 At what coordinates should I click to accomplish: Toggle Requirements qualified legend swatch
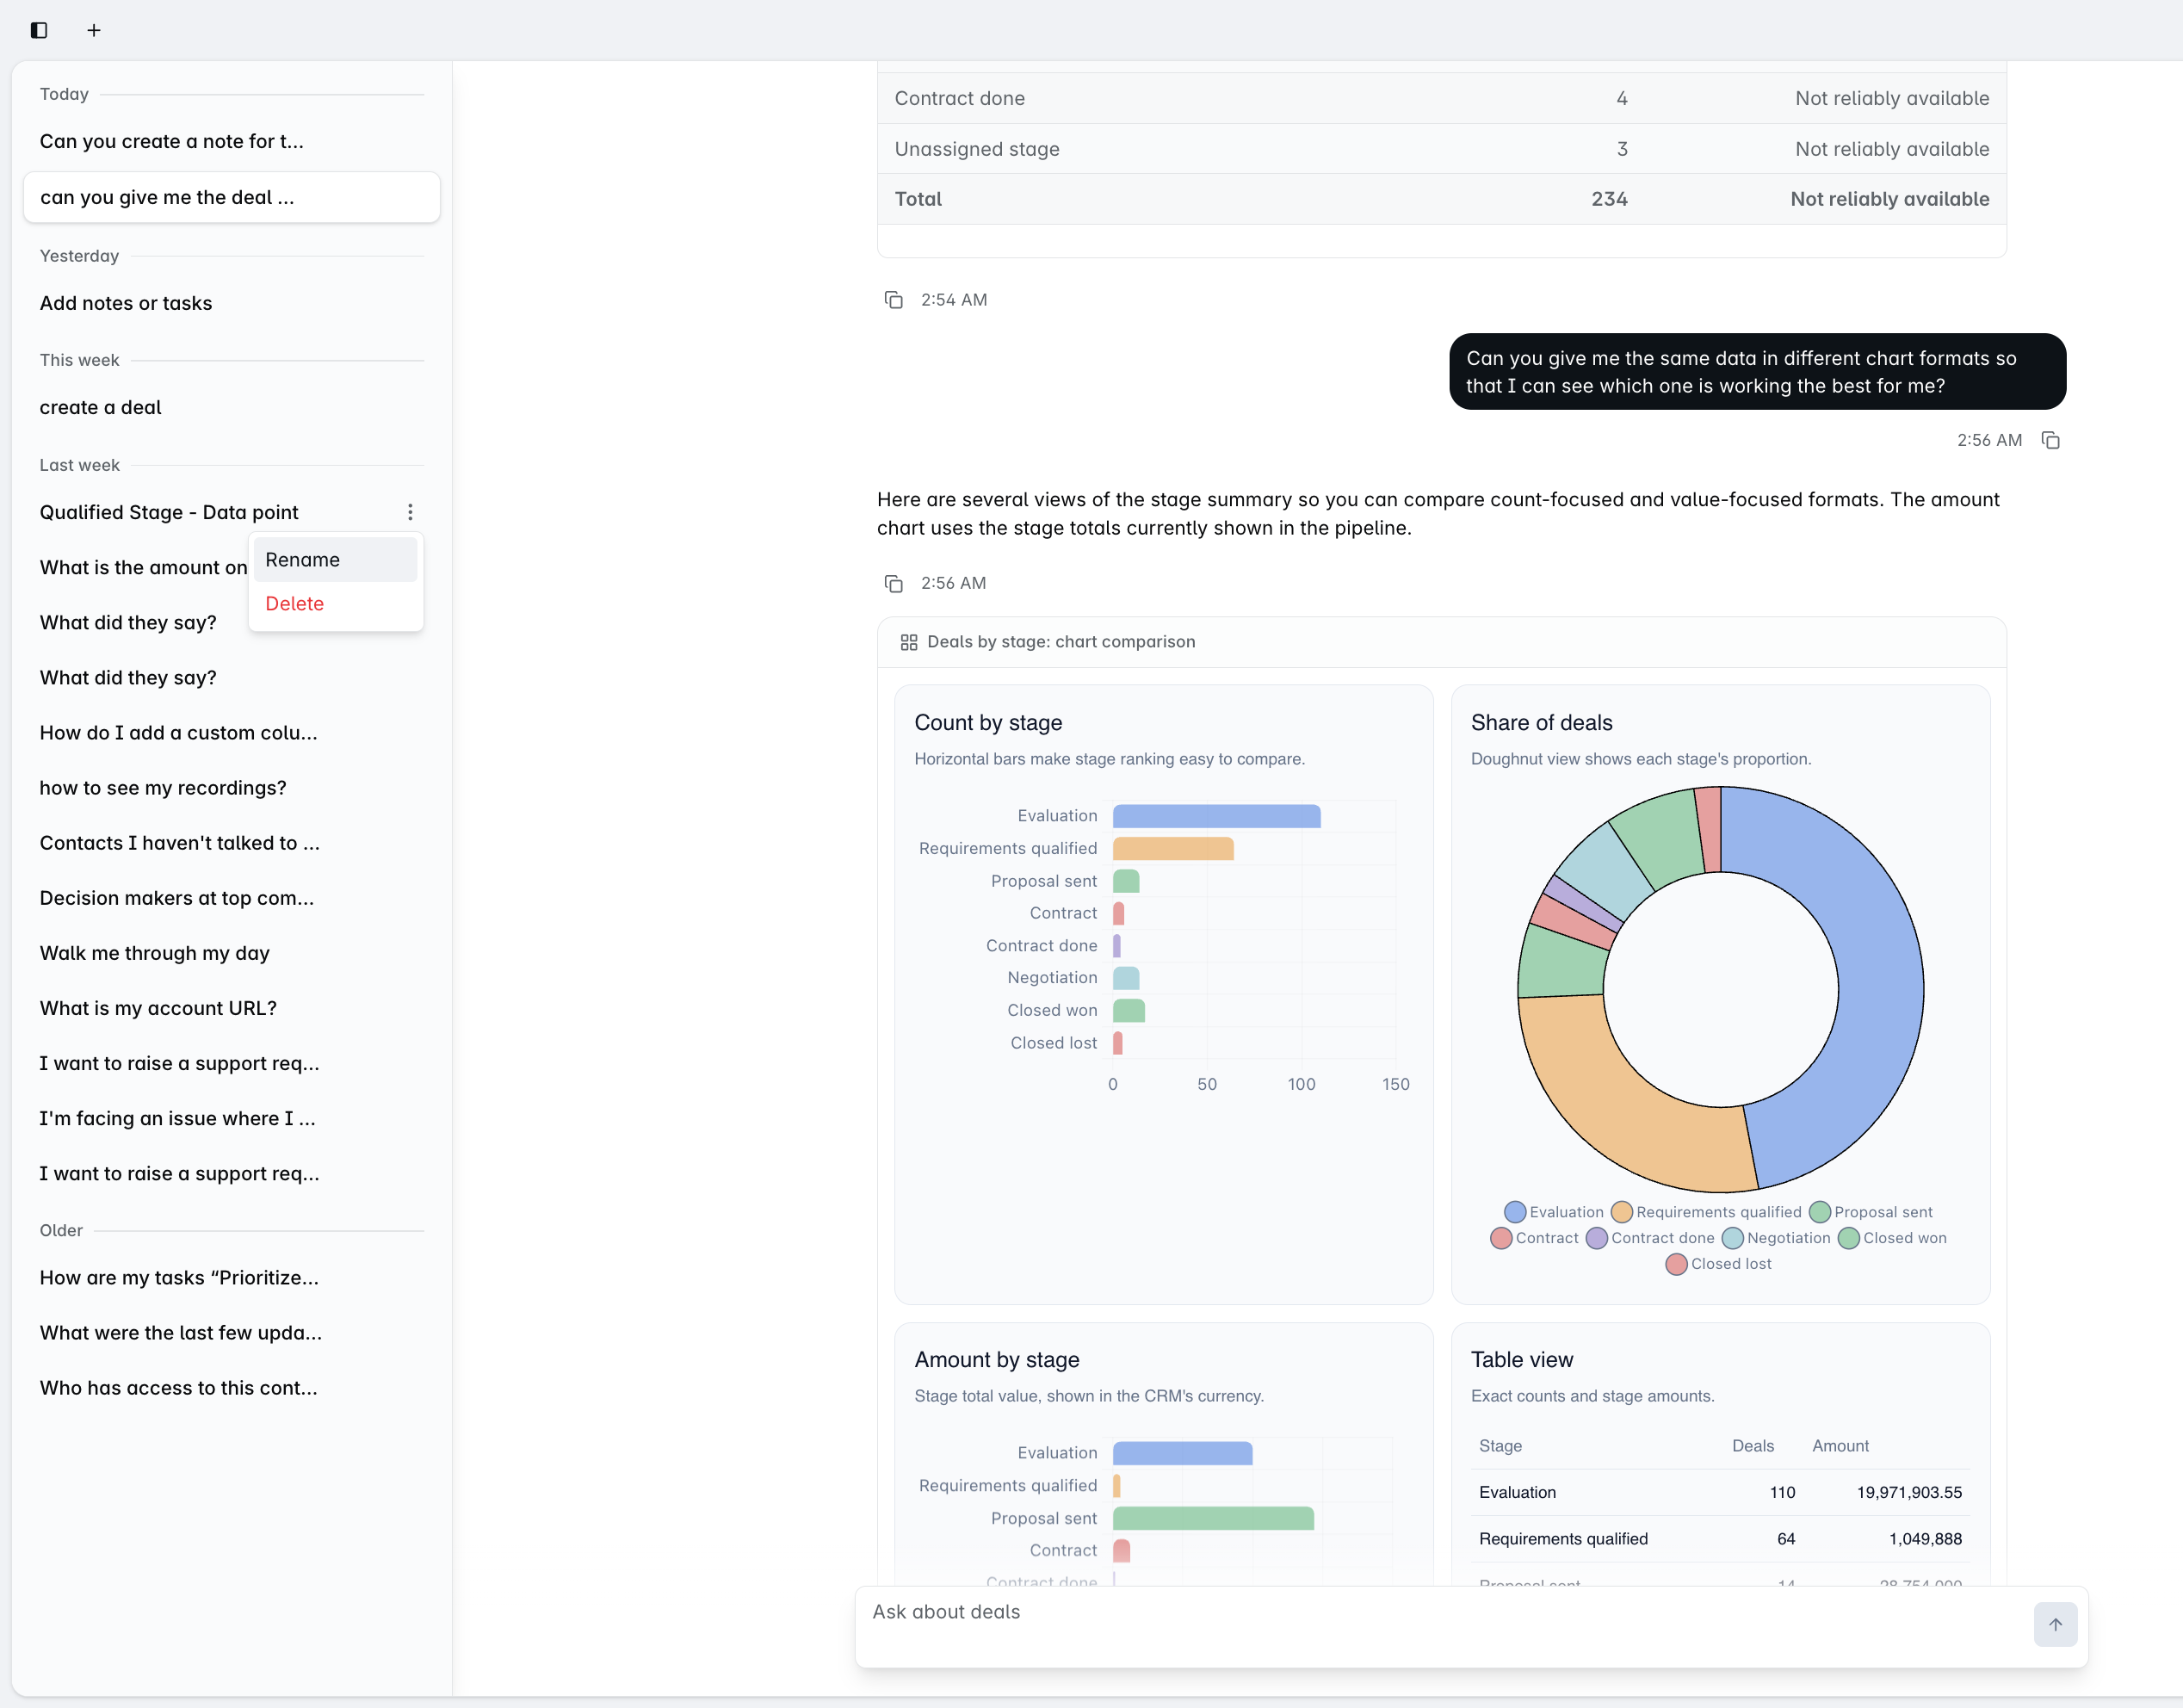1621,1212
